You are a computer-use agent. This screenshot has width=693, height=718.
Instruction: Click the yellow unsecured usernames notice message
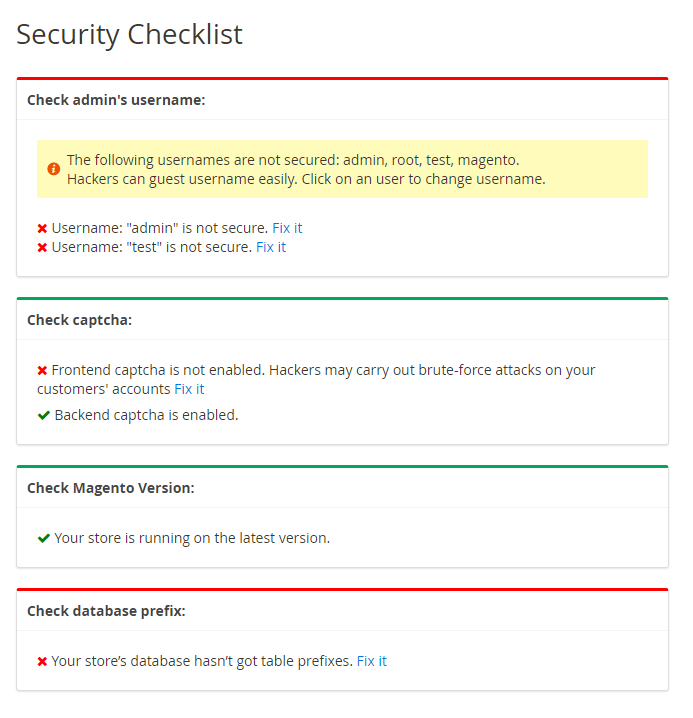tap(306, 169)
